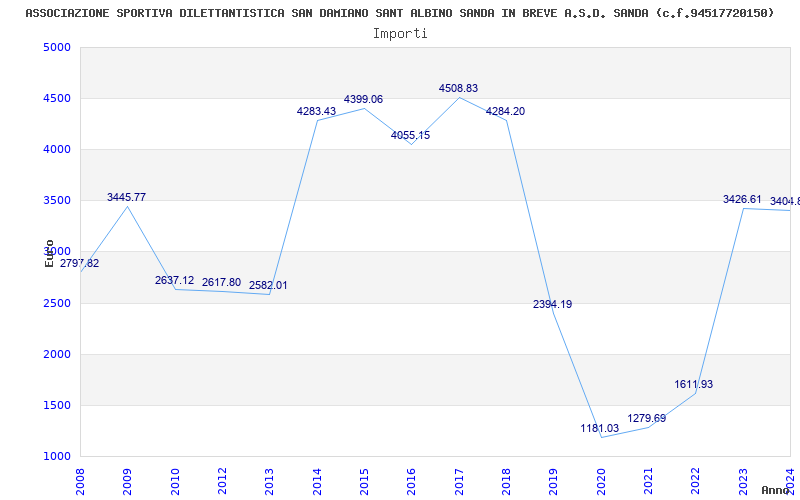Click the 3500 y-axis tick label

pyautogui.click(x=57, y=201)
